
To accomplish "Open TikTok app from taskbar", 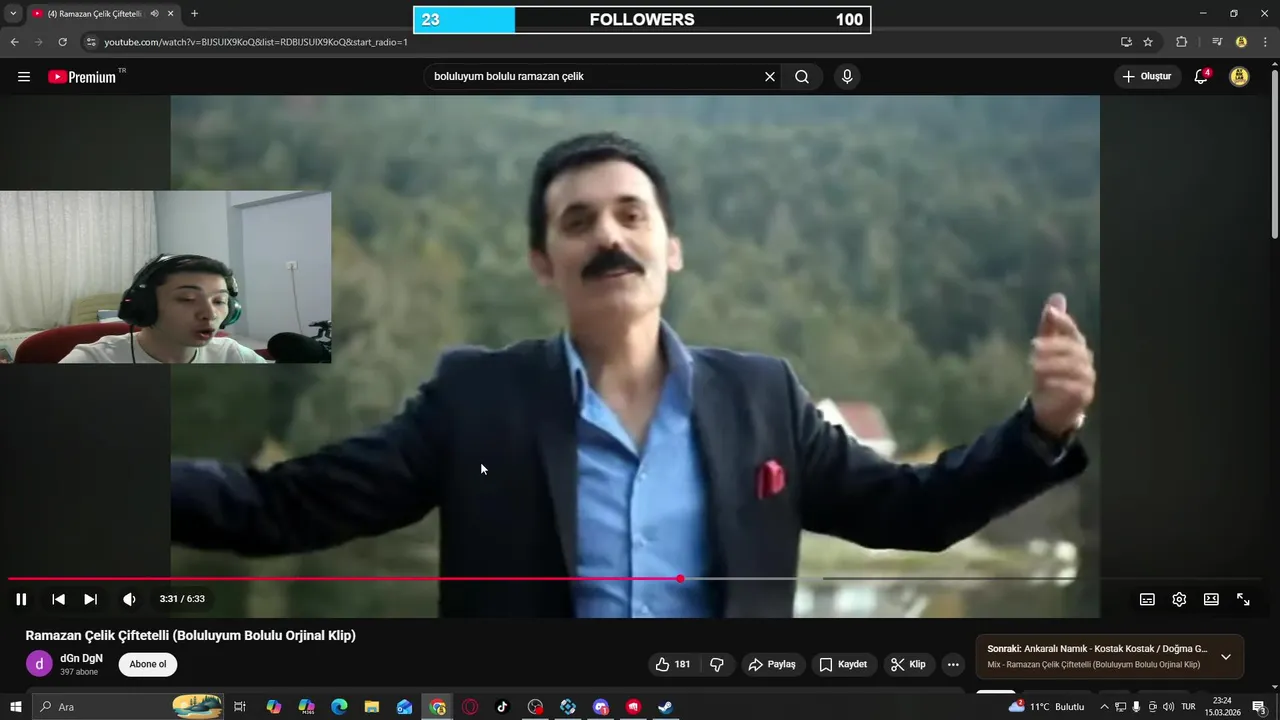I will (x=502, y=707).
